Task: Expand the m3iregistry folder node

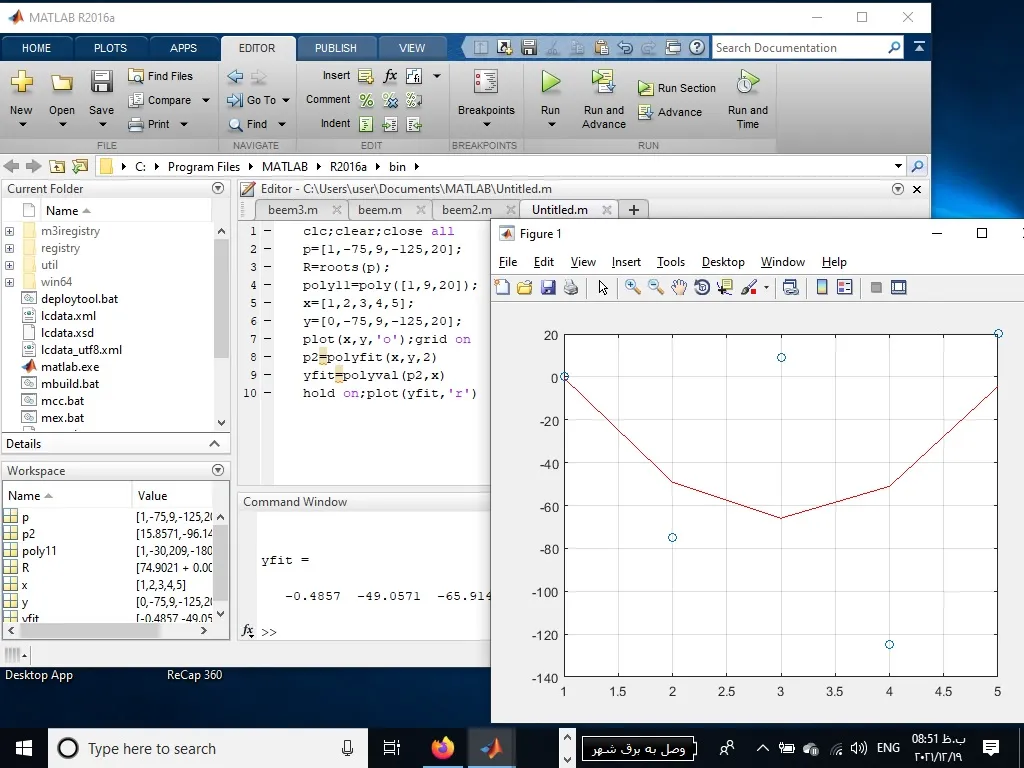Action: coord(10,231)
